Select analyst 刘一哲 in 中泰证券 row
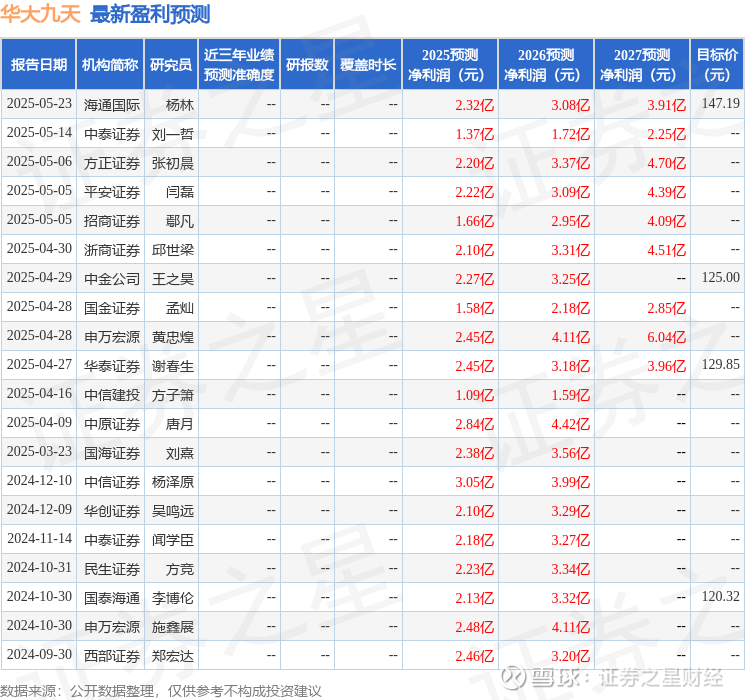This screenshot has width=745, height=700. pyautogui.click(x=172, y=134)
